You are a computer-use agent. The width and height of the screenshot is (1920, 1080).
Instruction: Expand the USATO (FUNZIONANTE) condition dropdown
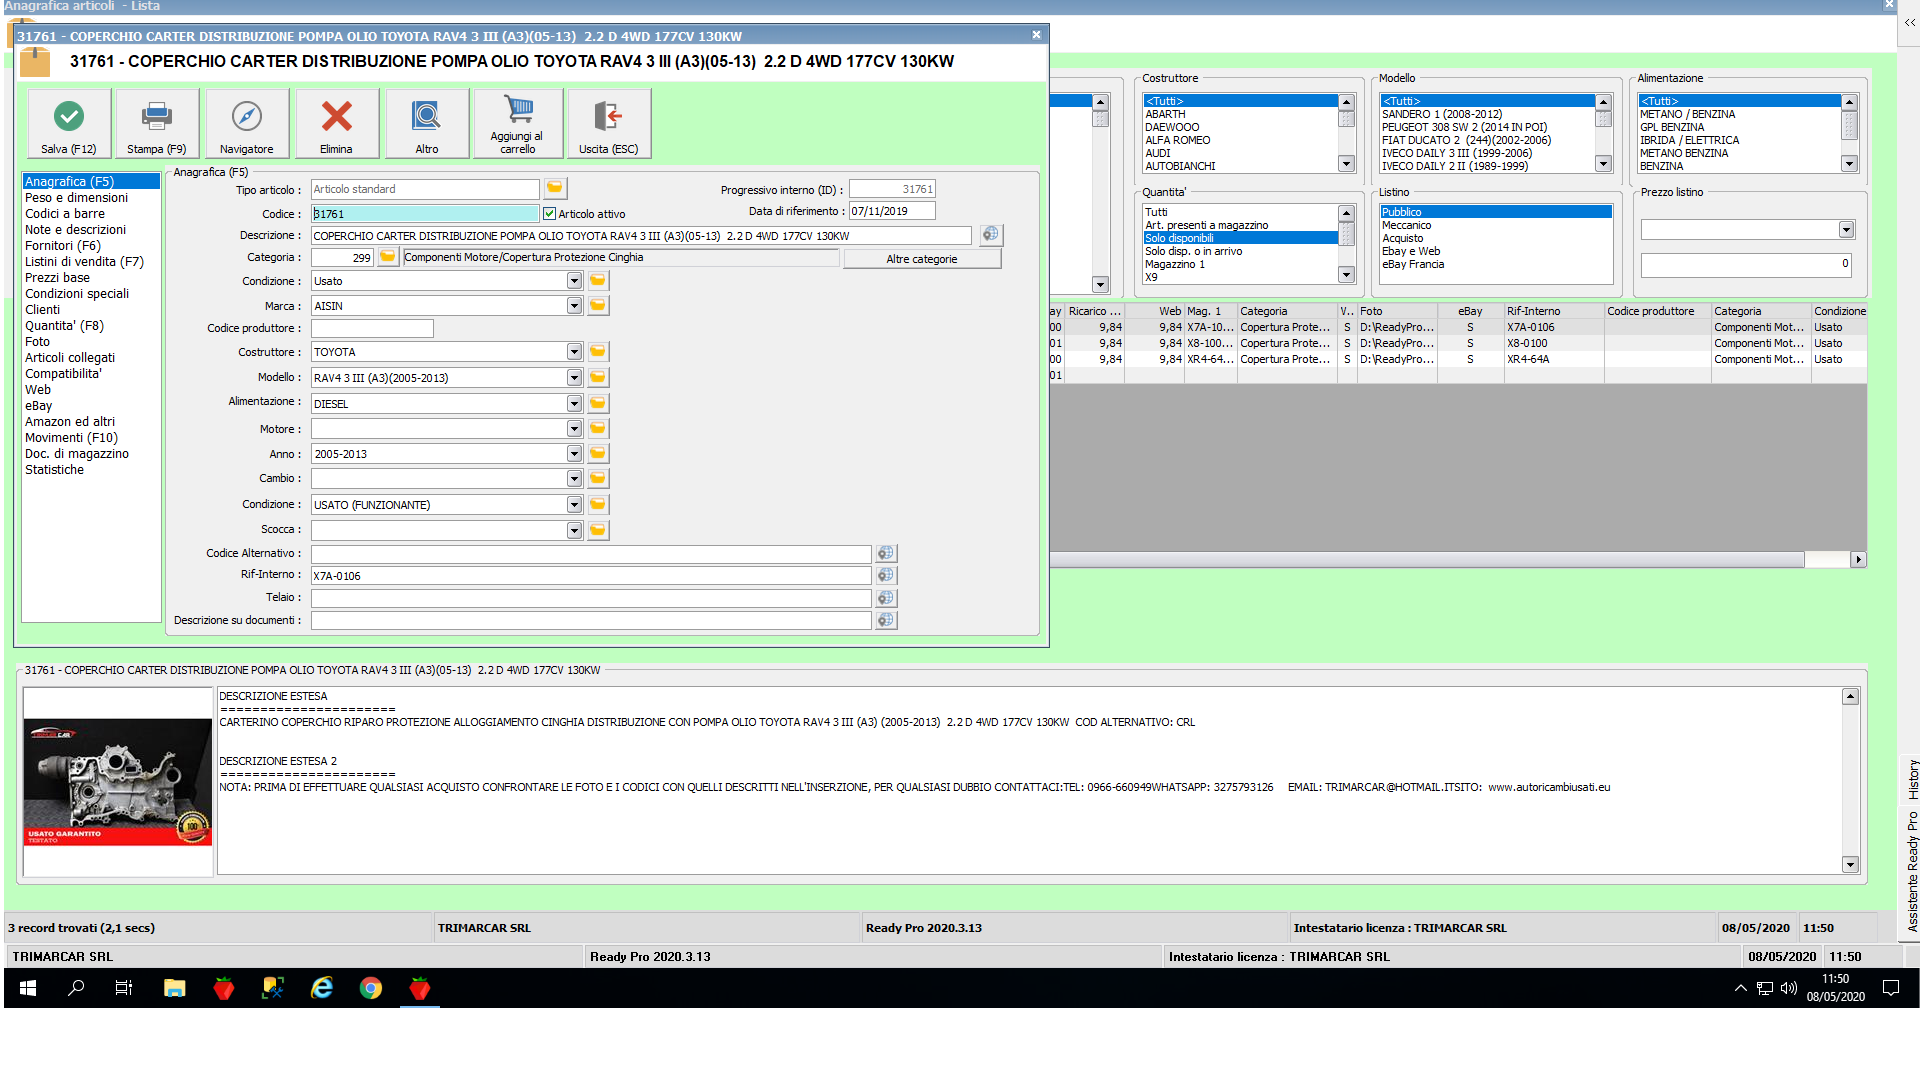point(574,504)
